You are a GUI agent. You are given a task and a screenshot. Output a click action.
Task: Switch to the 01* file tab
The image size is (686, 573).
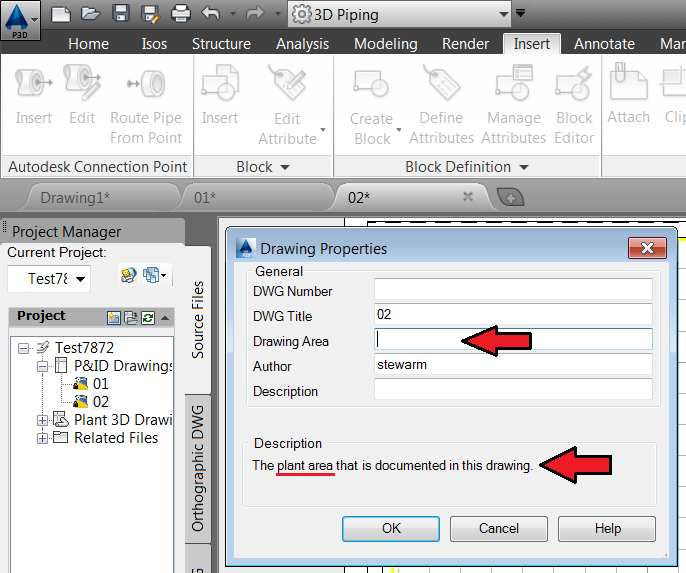[x=257, y=198]
